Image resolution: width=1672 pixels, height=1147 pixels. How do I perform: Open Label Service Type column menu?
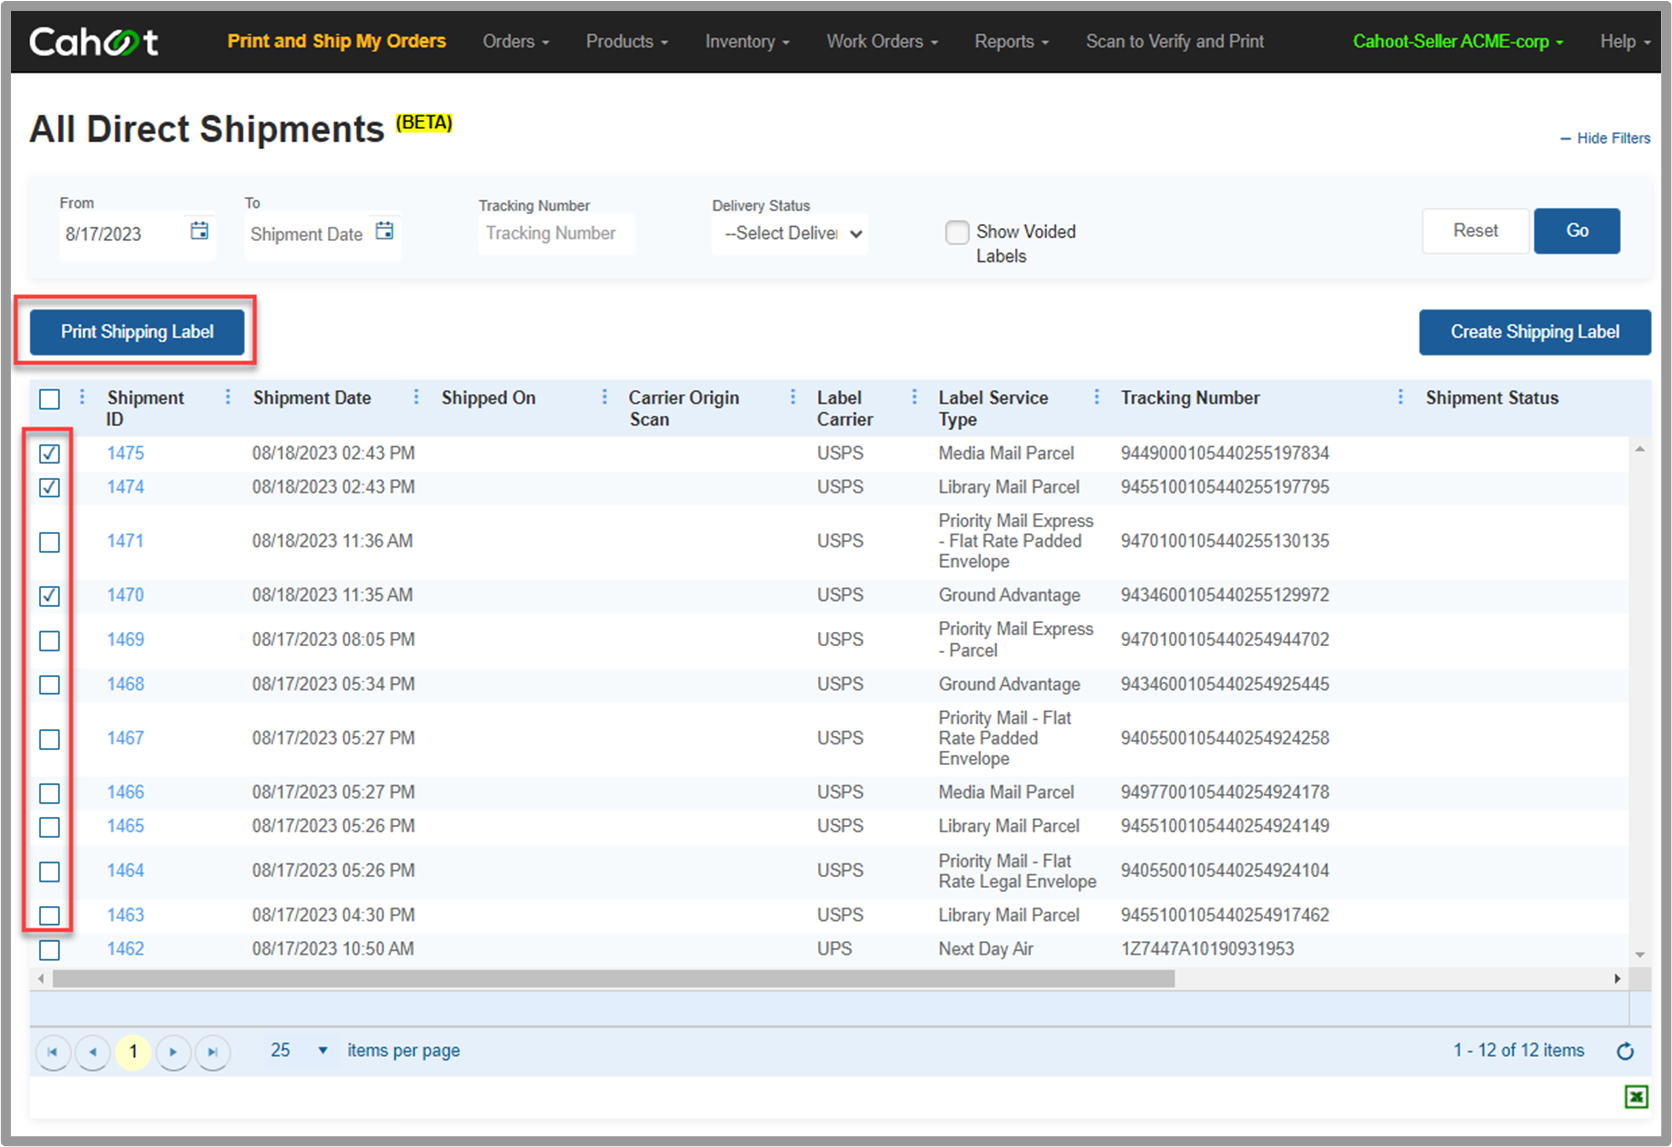tap(1096, 397)
